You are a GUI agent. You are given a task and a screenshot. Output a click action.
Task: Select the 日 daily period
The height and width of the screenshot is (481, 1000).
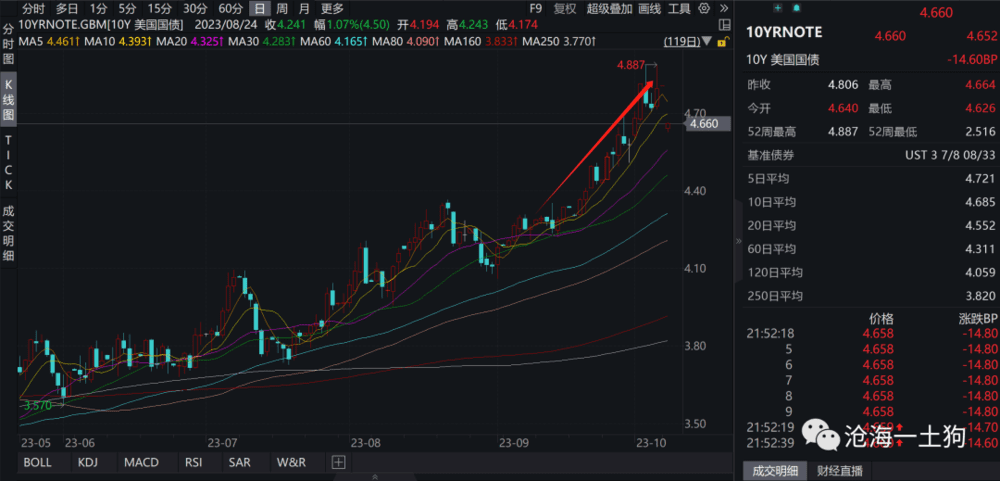[259, 8]
